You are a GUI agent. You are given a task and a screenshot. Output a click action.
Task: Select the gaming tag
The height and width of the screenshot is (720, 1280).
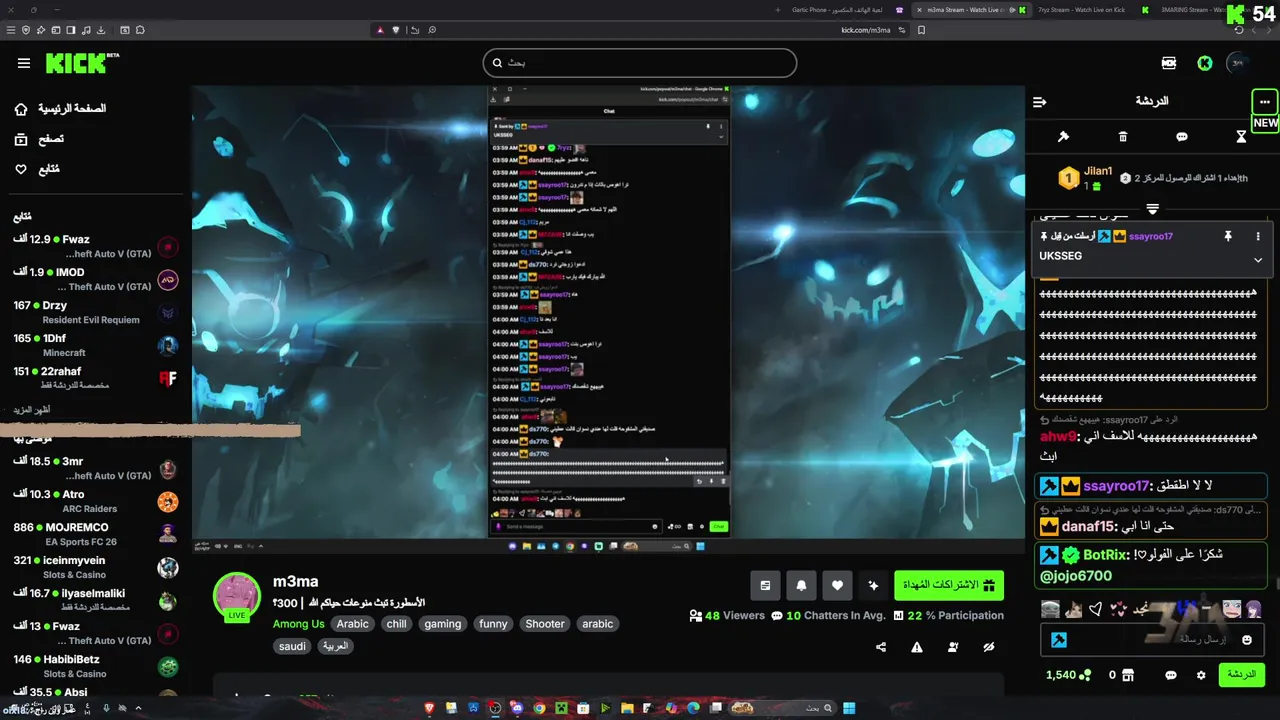tap(442, 623)
